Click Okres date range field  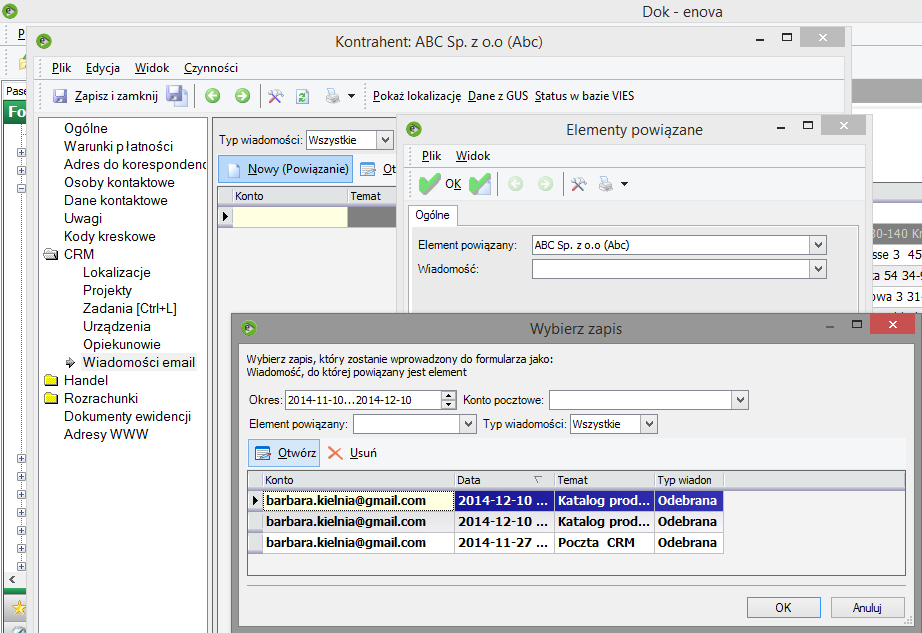click(363, 400)
